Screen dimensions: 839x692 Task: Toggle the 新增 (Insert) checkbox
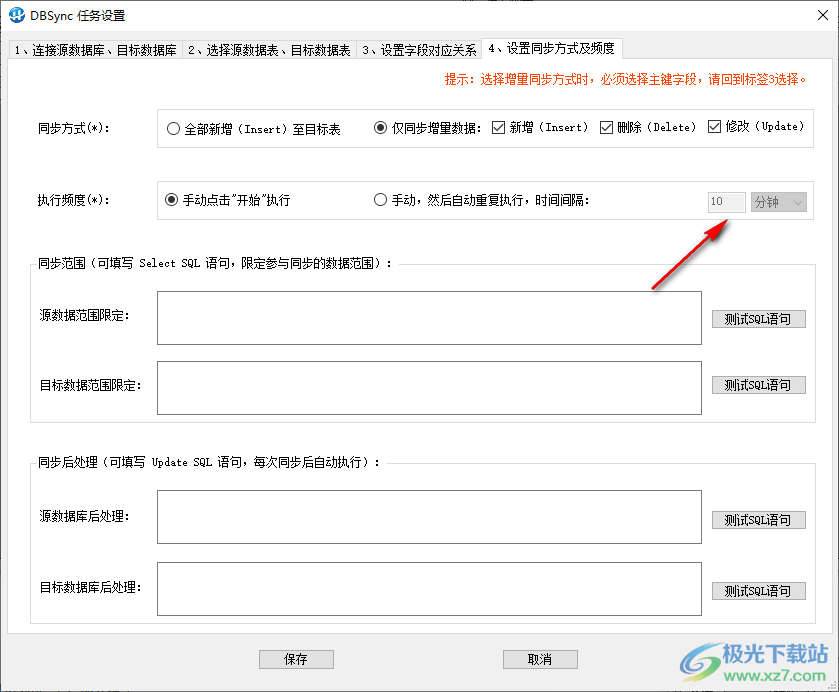tap(540, 127)
